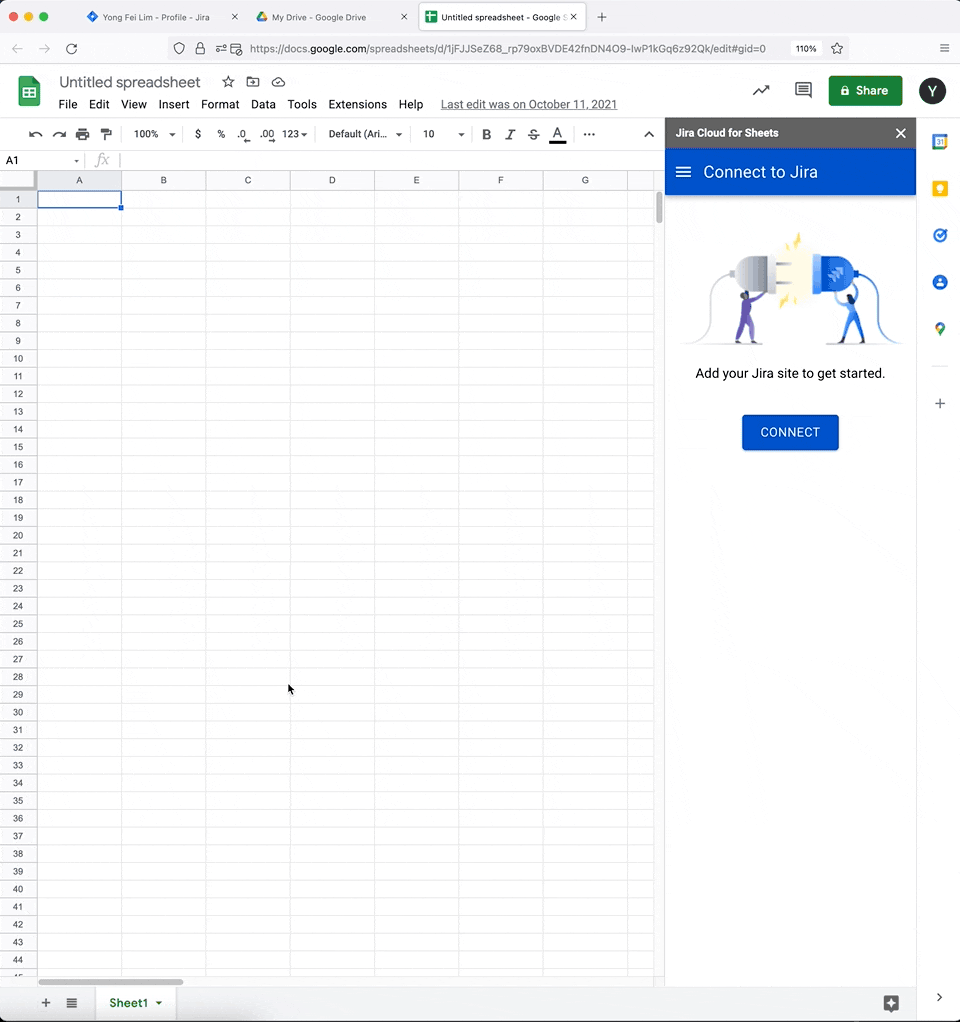The image size is (960, 1022).
Task: Star the Untitled spreadsheet
Action: pos(228,81)
